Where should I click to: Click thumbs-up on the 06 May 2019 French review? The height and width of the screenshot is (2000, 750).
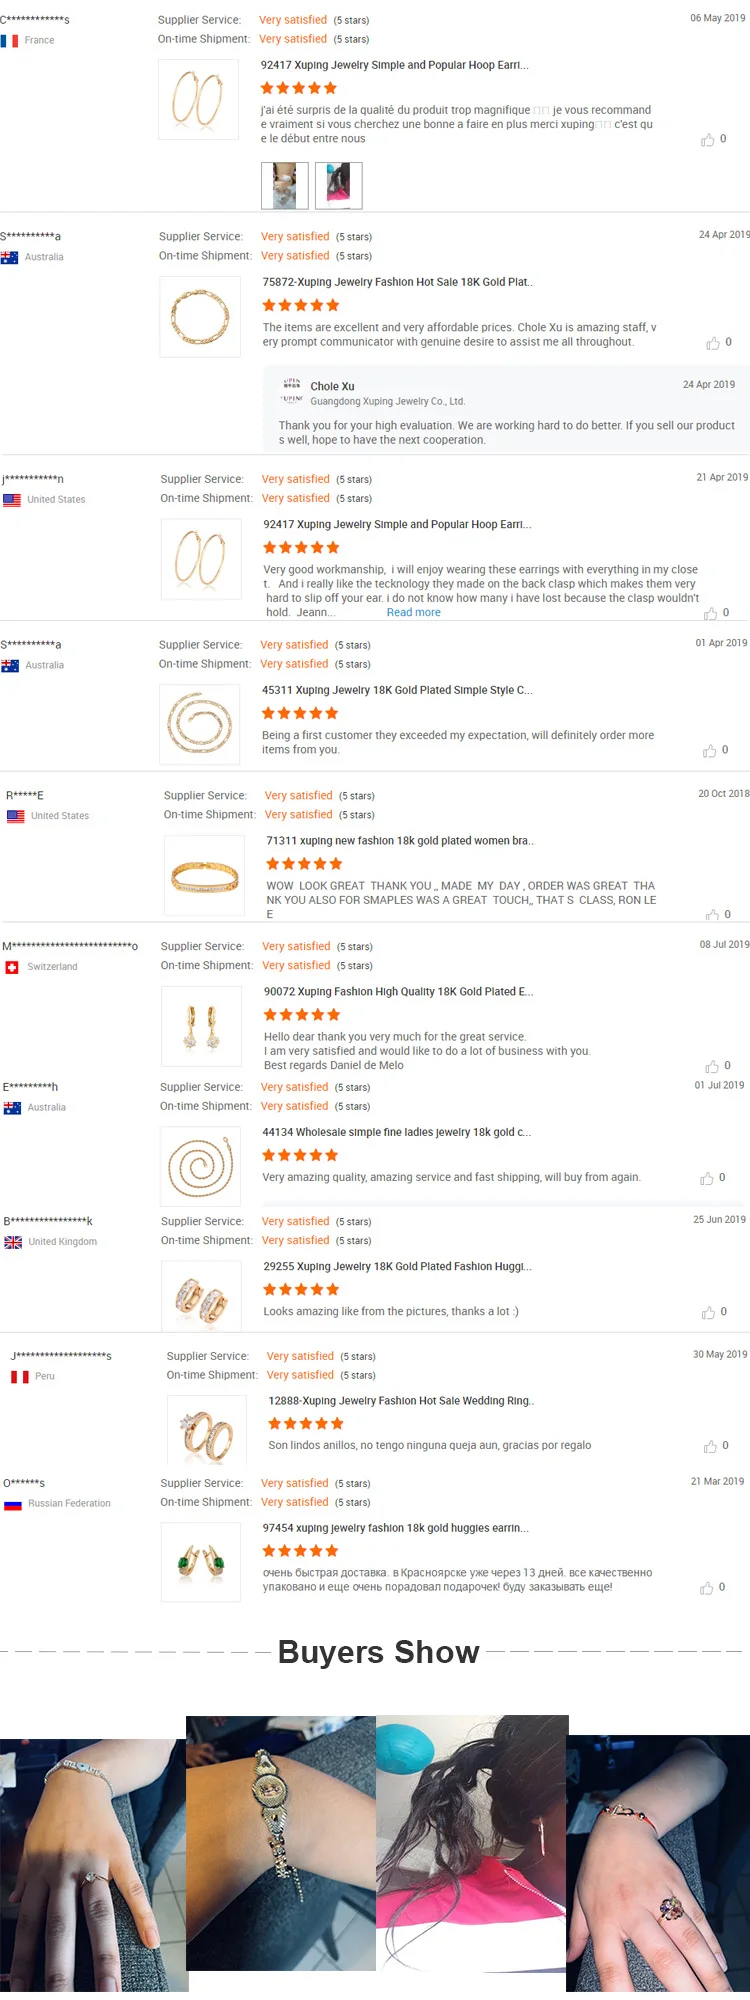[x=708, y=140]
